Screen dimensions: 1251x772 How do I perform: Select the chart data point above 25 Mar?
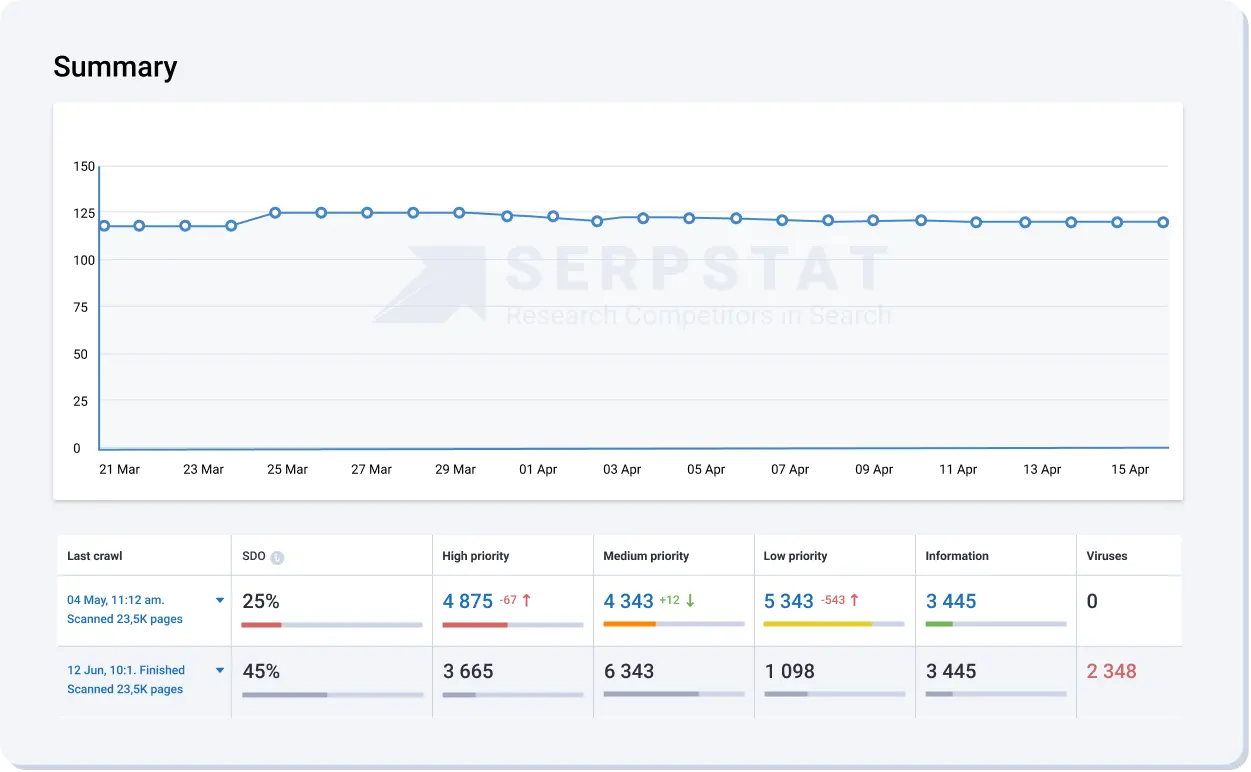click(x=277, y=212)
